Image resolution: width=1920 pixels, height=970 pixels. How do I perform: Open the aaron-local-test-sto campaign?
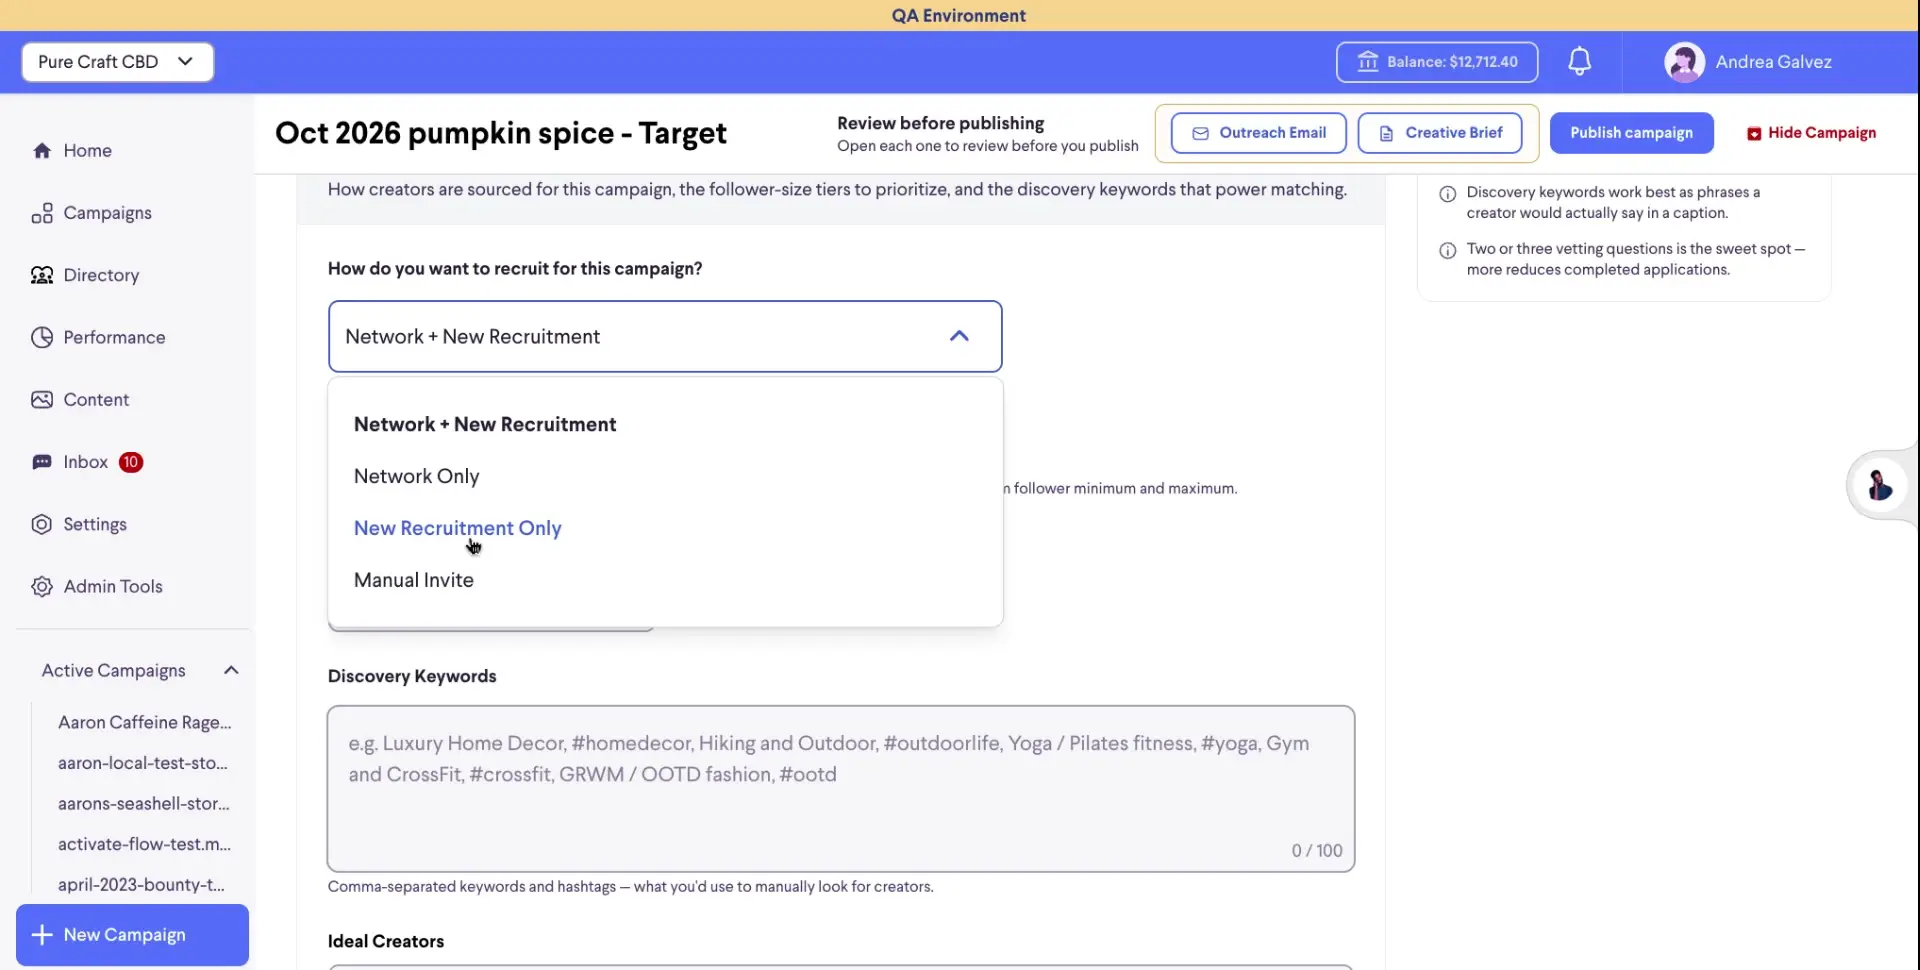coord(143,763)
